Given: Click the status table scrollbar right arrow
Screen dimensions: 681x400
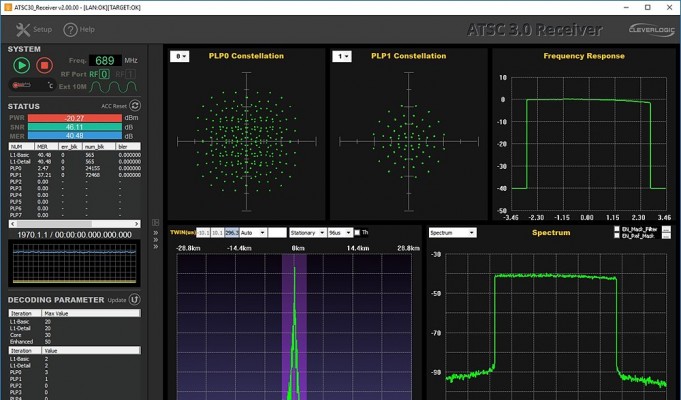Looking at the screenshot, I should 137,224.
